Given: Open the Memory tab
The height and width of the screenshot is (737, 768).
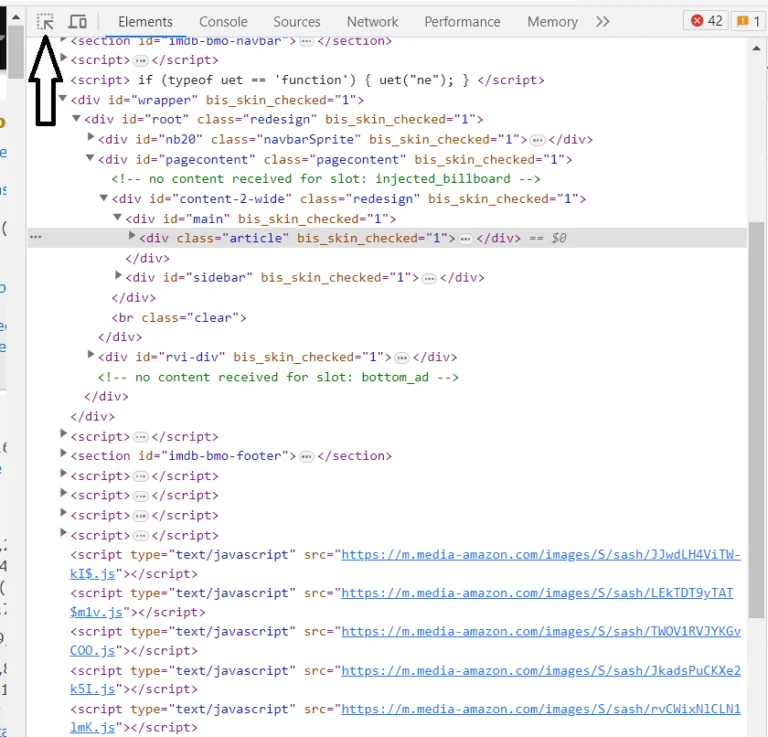Looking at the screenshot, I should (552, 22).
